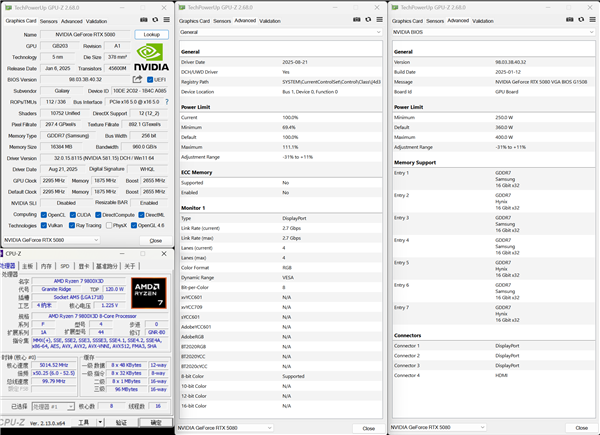Toggle the Ray Tracing checkbox

pyautogui.click(x=72, y=225)
